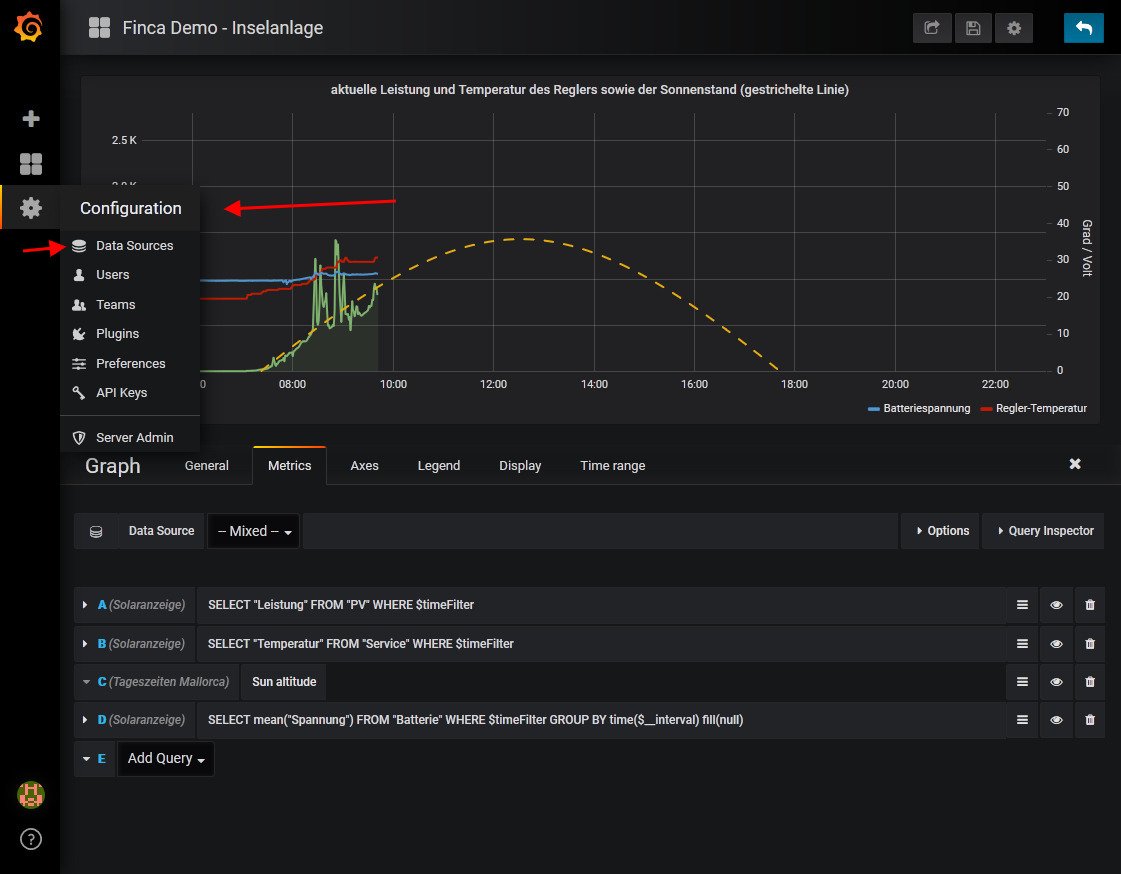This screenshot has height=874, width=1121.
Task: Select Data Sources in Configuration menu
Action: click(134, 246)
